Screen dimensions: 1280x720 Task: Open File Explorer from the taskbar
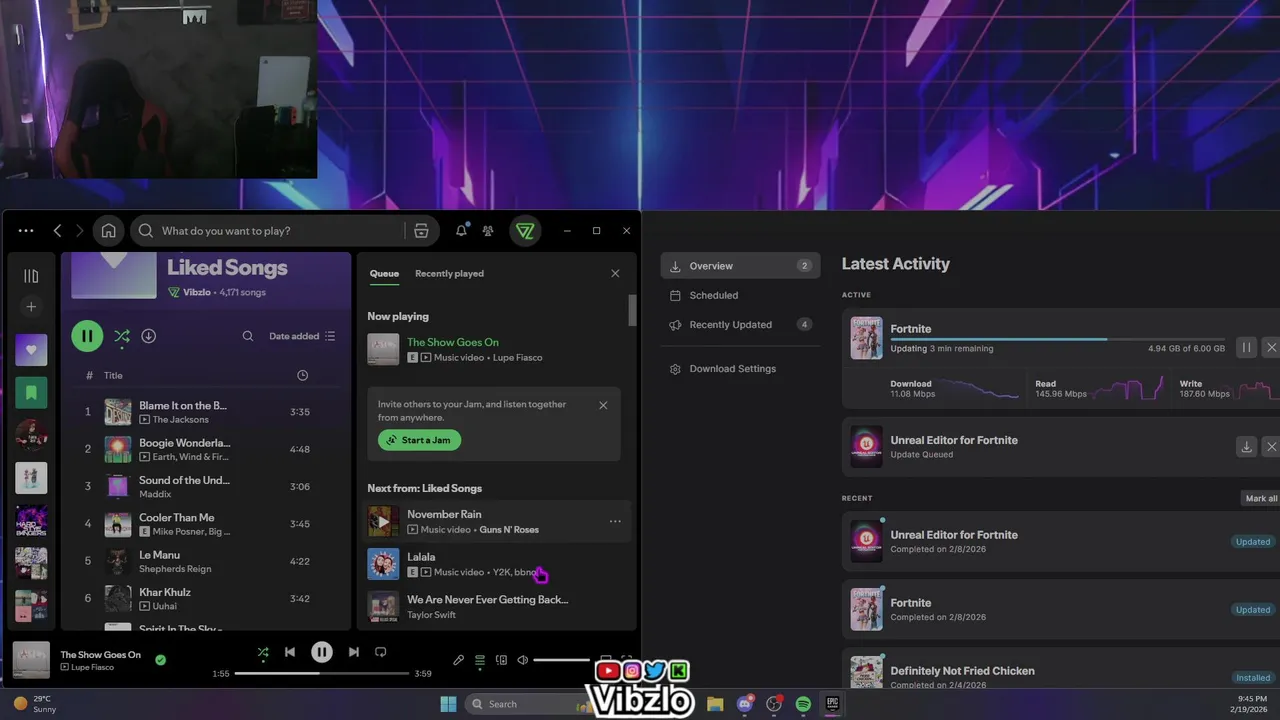715,704
